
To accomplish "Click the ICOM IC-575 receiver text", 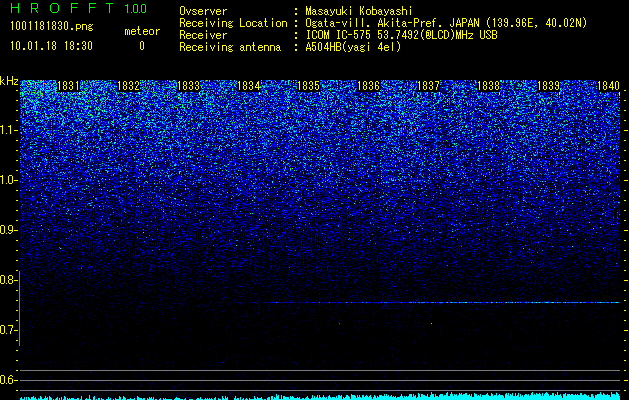I will tap(401, 35).
